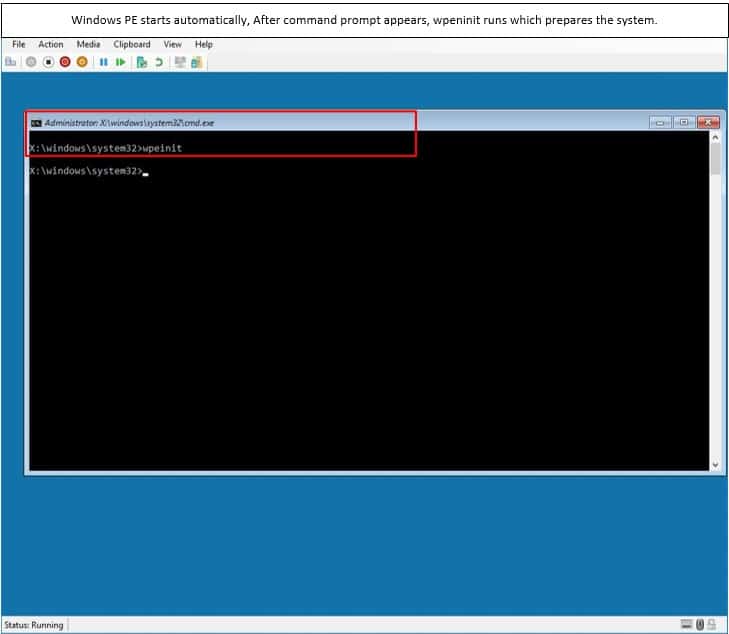Click the last toolbar icon after Enhanced Session
Viewport: 729px width, 634px height.
coord(197,62)
